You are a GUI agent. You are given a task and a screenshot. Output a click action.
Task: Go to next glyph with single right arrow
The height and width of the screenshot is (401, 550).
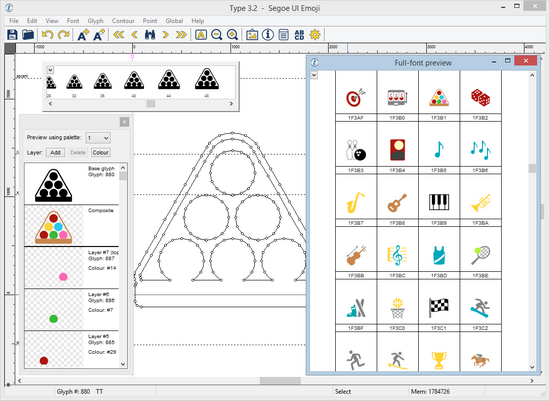[x=166, y=35]
